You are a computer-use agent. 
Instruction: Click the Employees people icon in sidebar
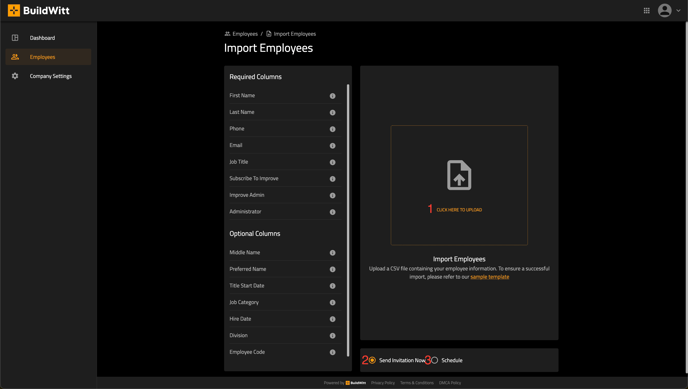coord(15,57)
